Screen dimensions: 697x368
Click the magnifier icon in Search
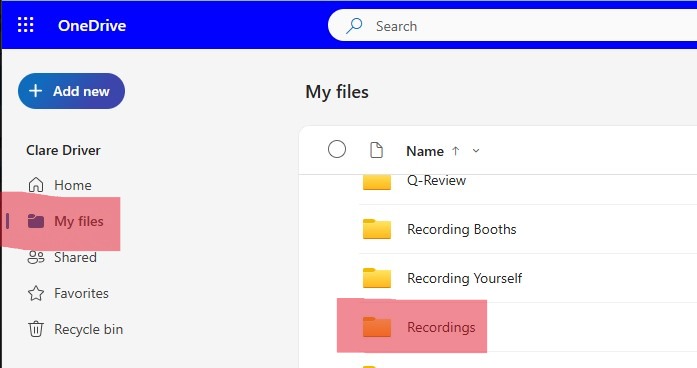354,26
